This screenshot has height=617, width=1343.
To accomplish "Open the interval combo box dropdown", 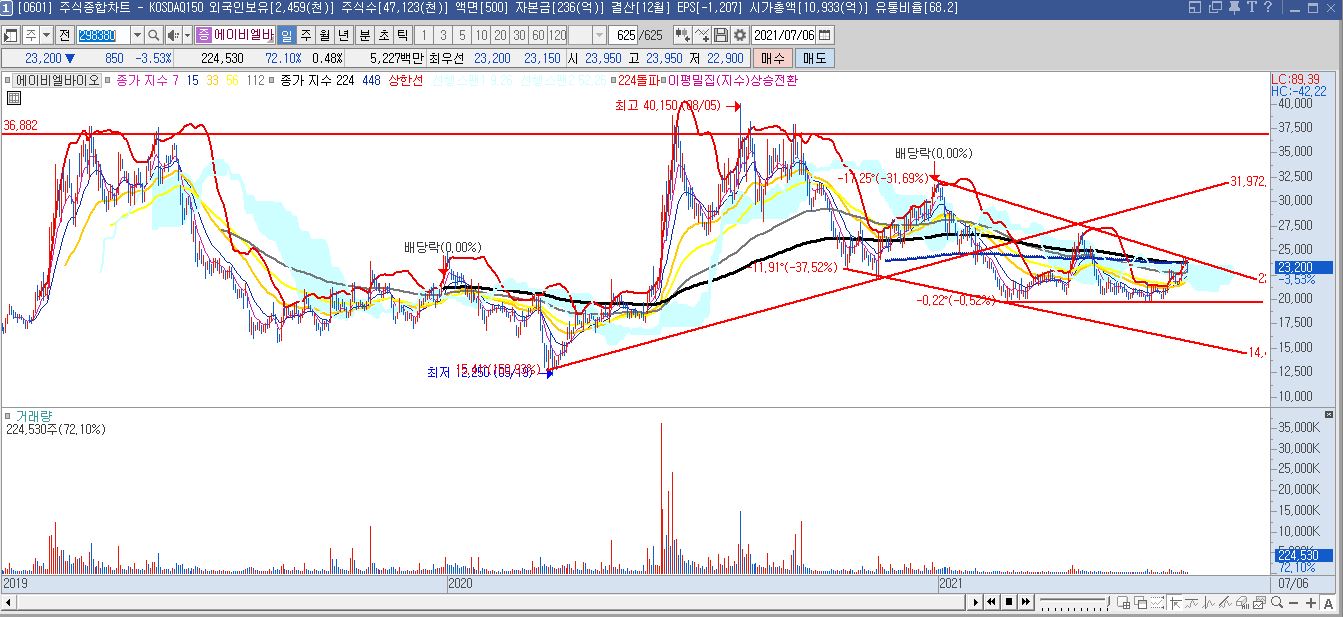I will (x=599, y=35).
